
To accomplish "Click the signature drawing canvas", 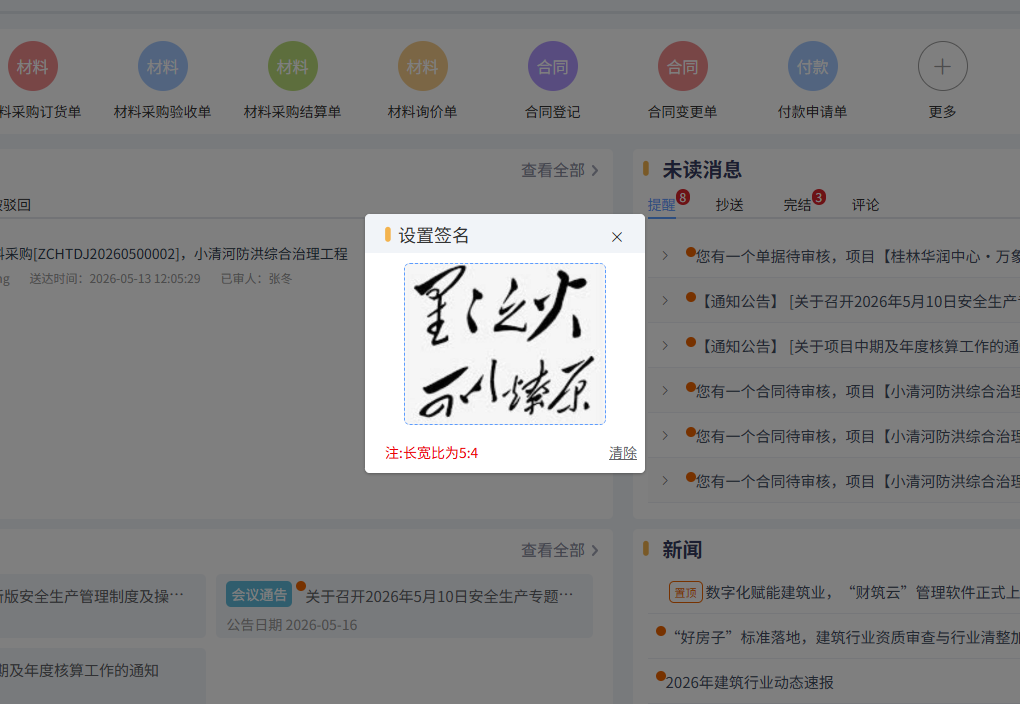I will (505, 344).
